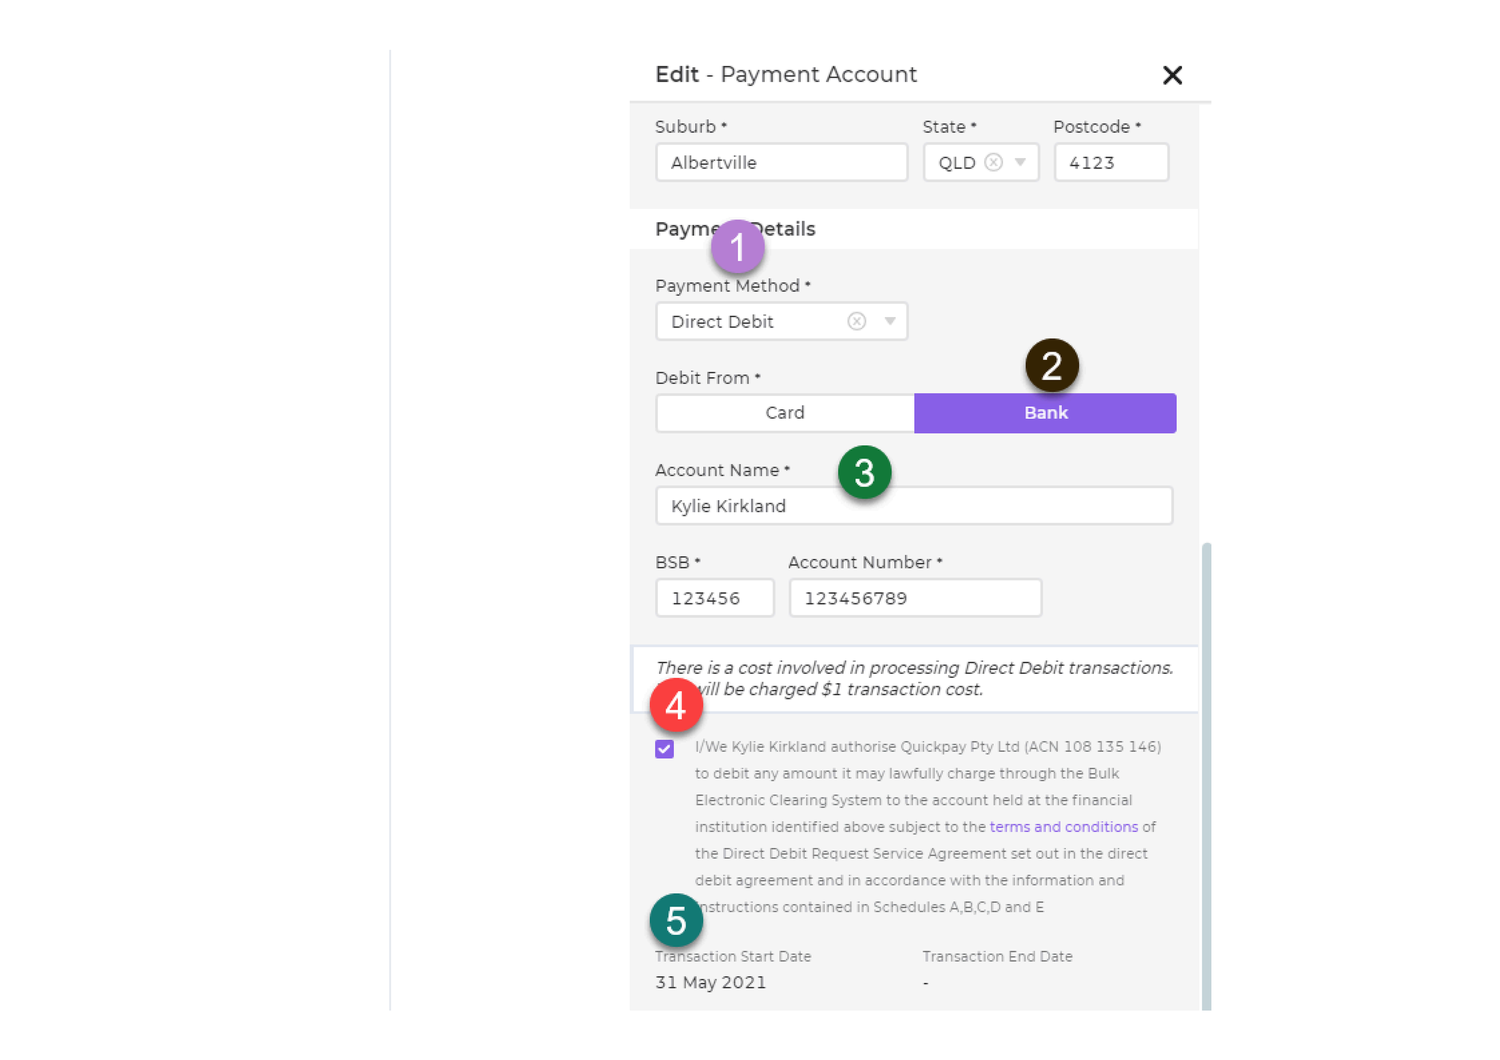Select the Account Name field for Kylie Kirkland

(913, 505)
